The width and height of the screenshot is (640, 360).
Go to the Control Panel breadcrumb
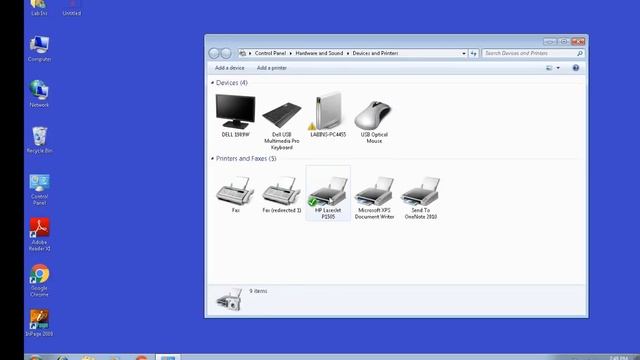click(x=270, y=53)
